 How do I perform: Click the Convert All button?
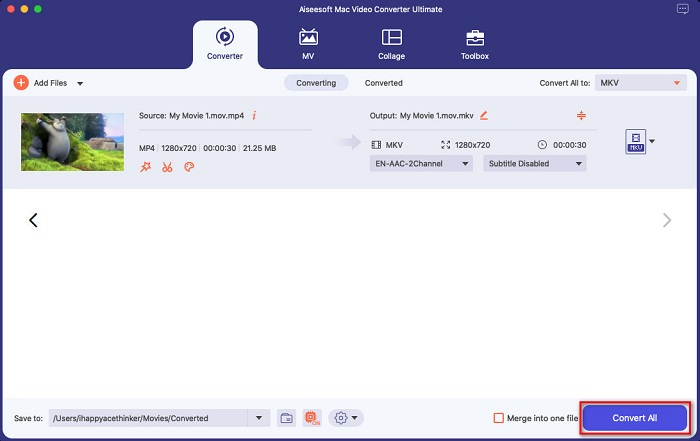click(x=635, y=418)
